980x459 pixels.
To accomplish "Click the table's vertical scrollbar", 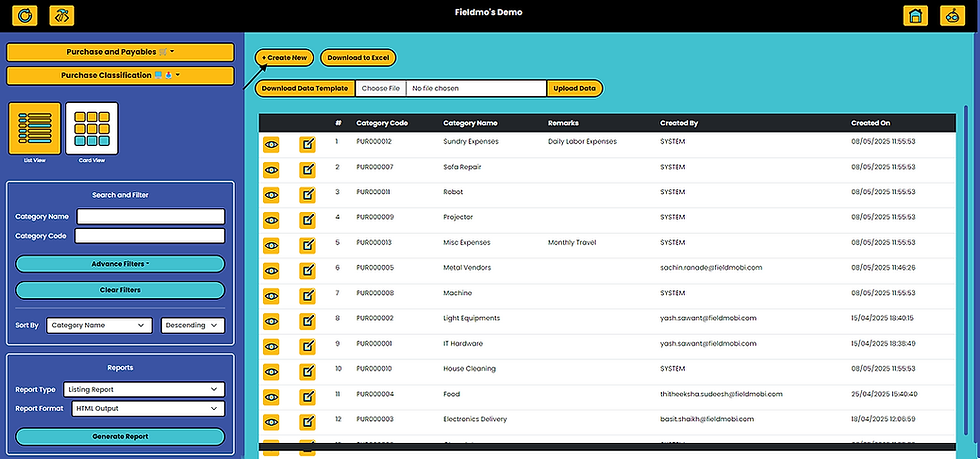I will click(965, 269).
